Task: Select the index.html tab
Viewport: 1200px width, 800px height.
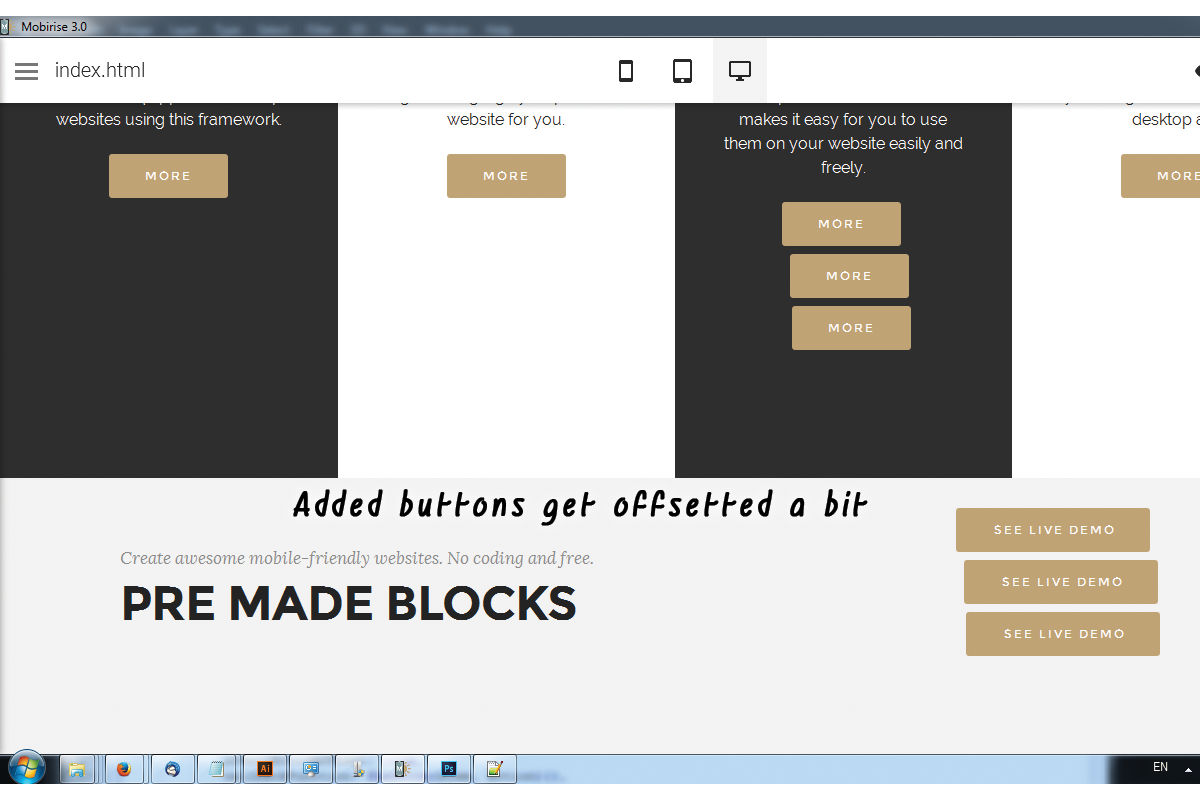Action: [100, 71]
